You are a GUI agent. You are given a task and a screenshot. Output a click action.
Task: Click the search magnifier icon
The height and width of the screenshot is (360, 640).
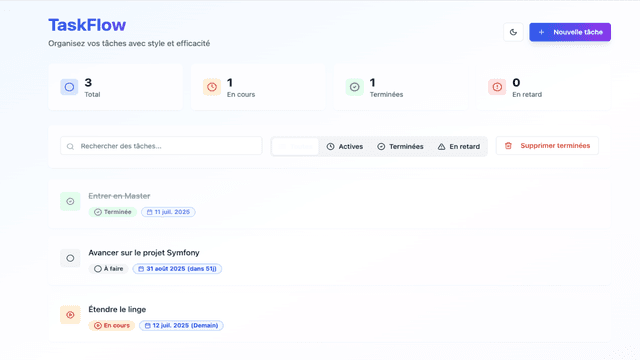click(x=70, y=146)
